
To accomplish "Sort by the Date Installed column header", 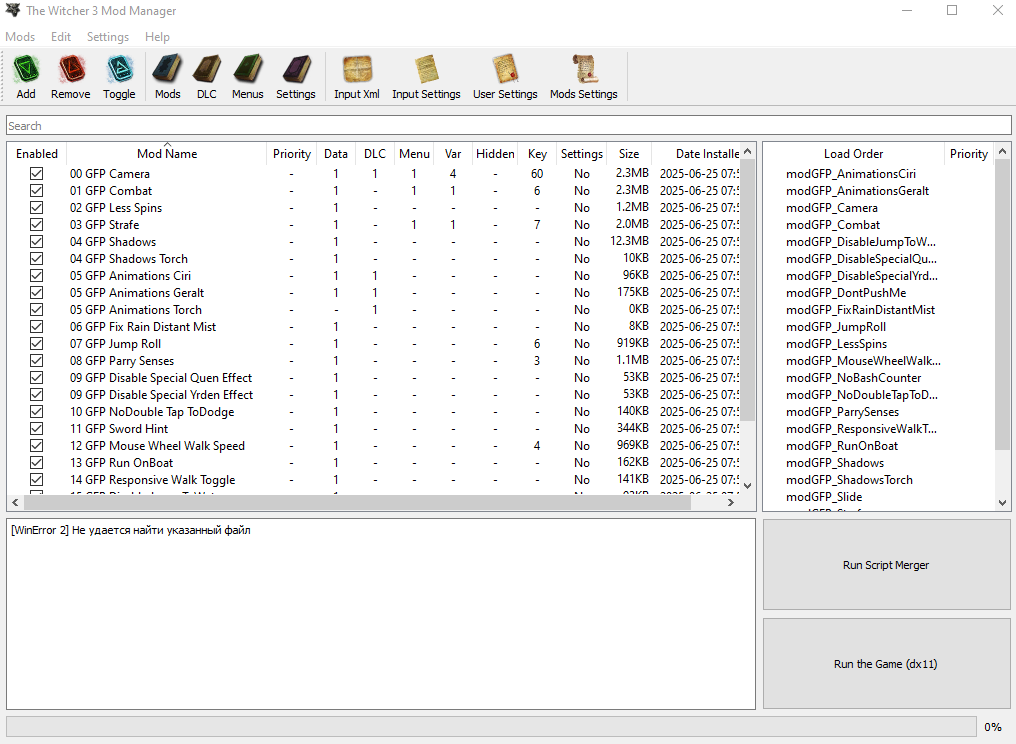I will tap(696, 154).
